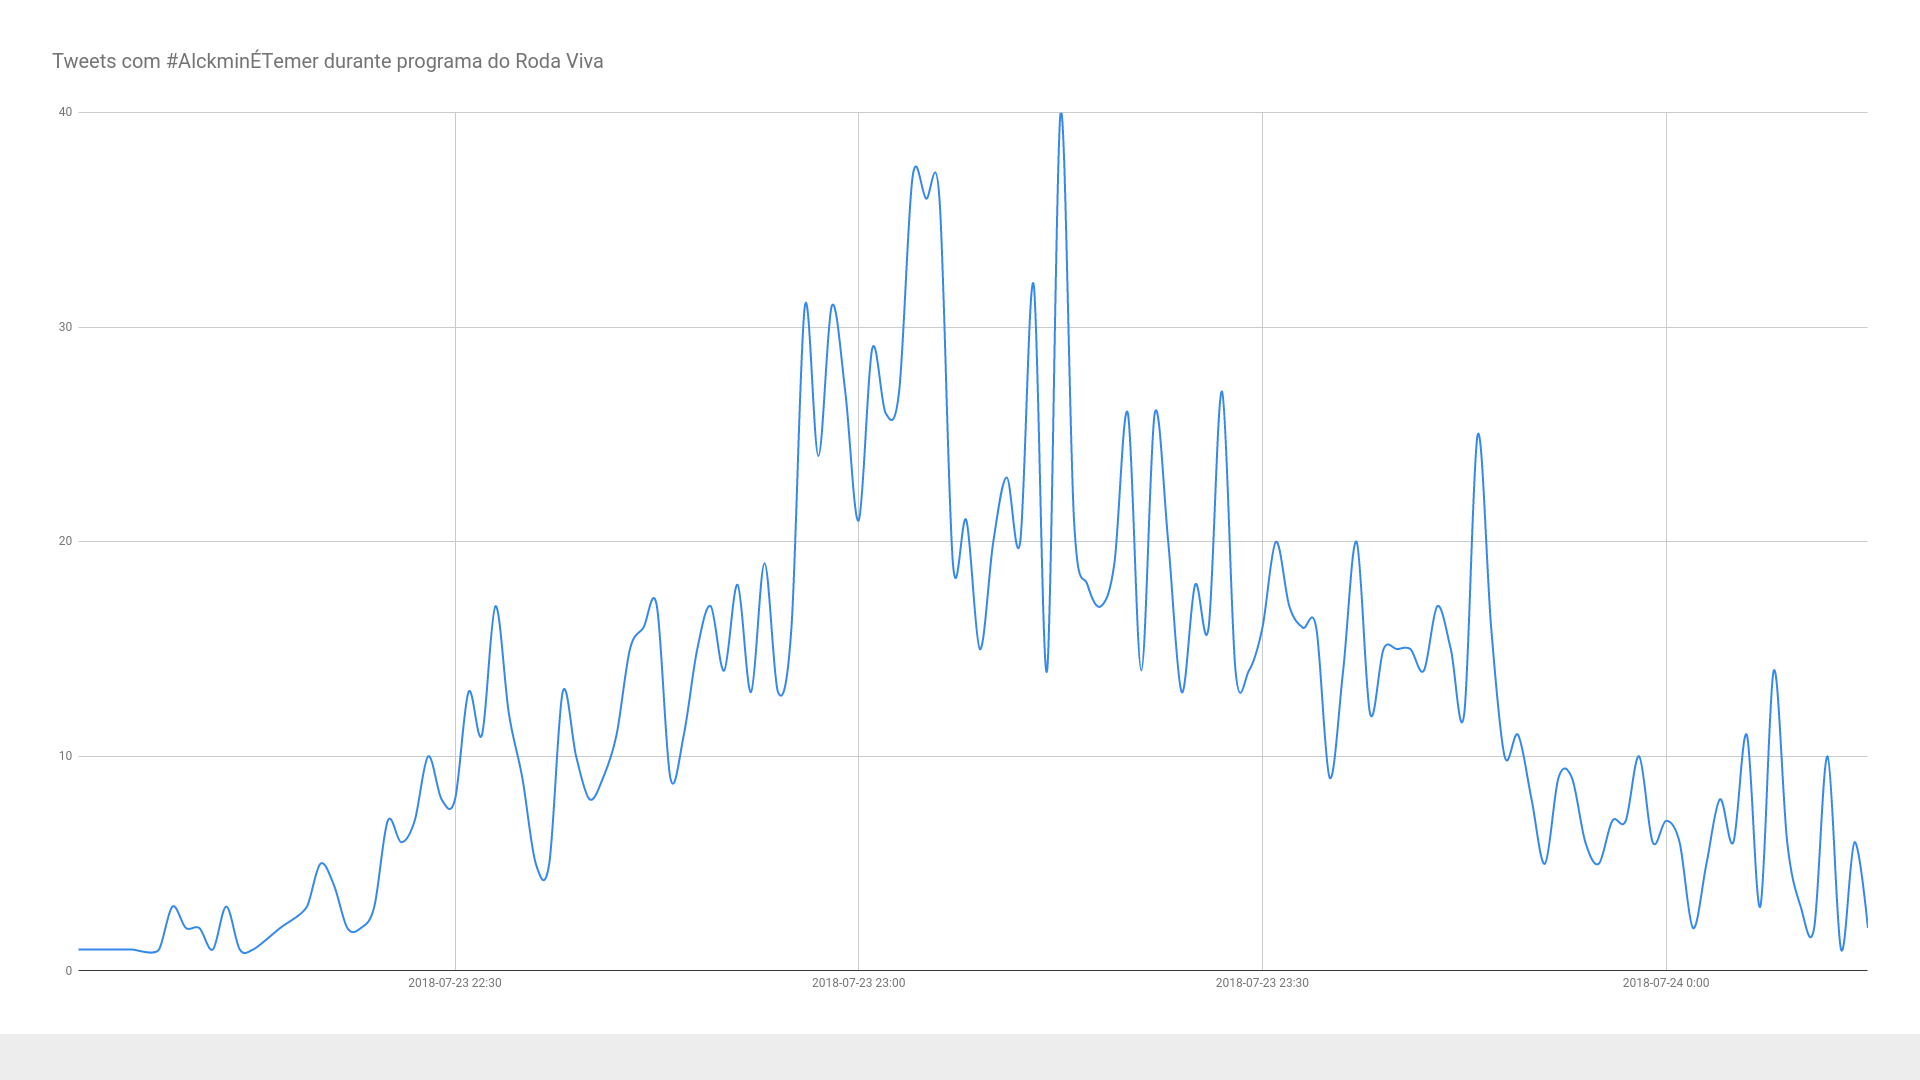Click the peak at 32 before the highest spike
1920x1080 pixels.
(x=1033, y=284)
